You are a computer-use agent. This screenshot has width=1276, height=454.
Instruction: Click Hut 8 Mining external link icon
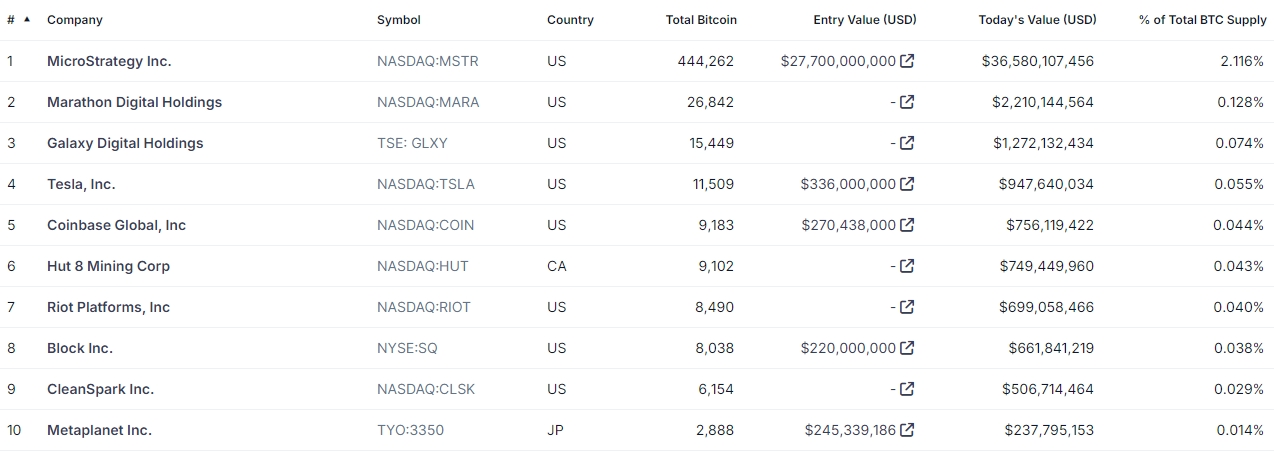pos(907,266)
